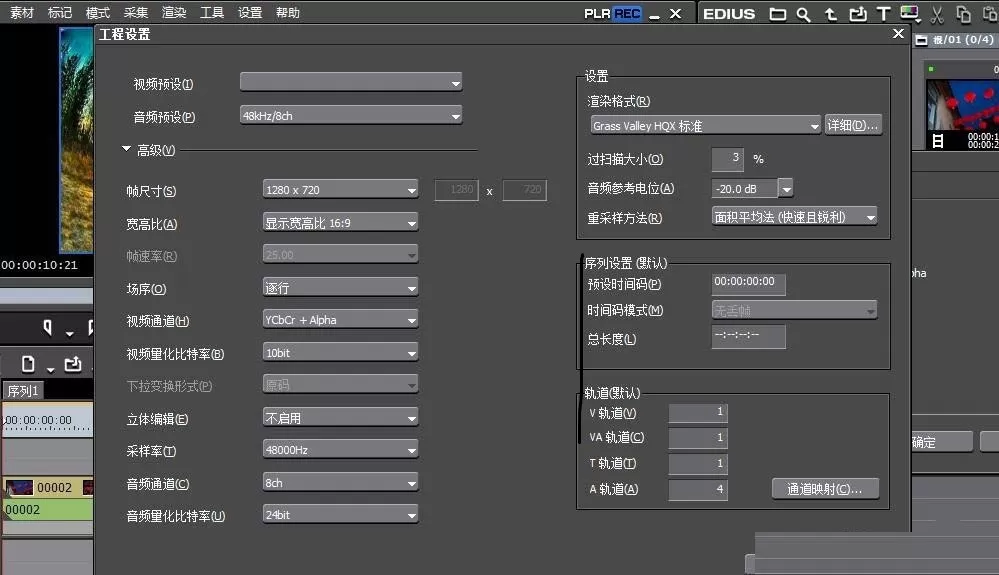Open the 音频参考电位 -20.0 dB dropdown arrow
This screenshot has width=999, height=575.
coord(786,188)
